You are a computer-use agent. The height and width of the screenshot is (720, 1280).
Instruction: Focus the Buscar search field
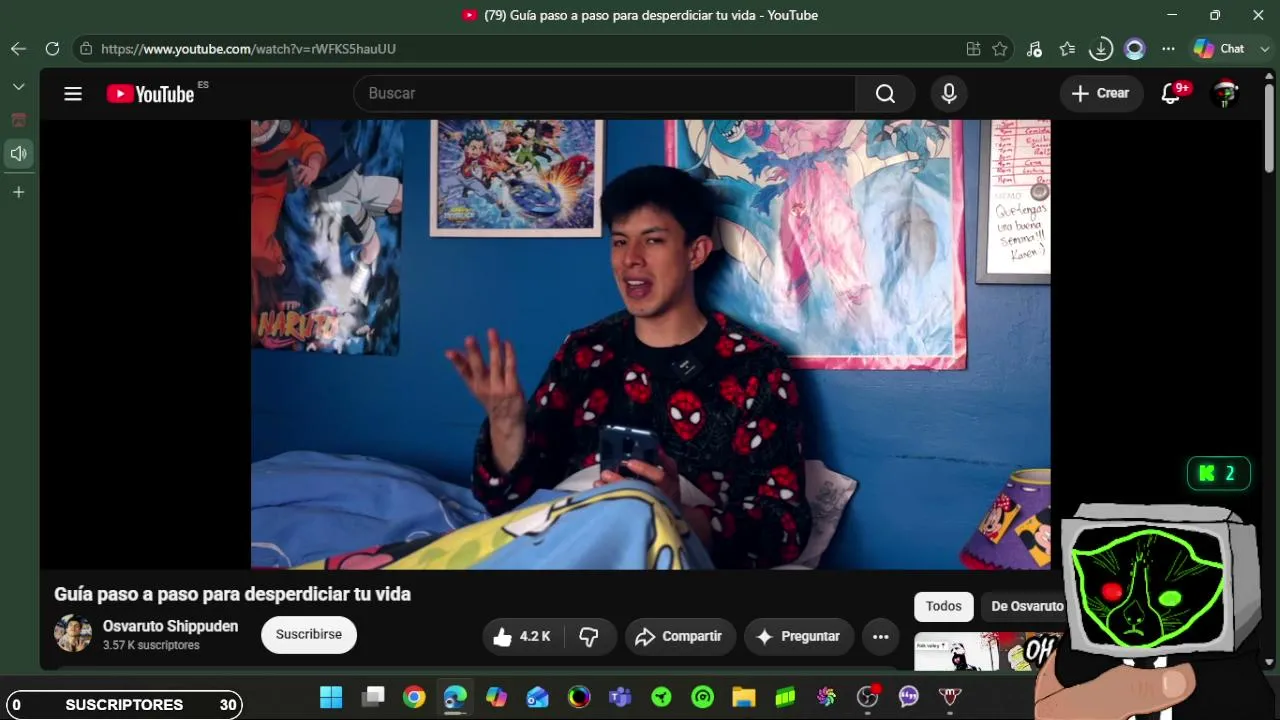605,93
